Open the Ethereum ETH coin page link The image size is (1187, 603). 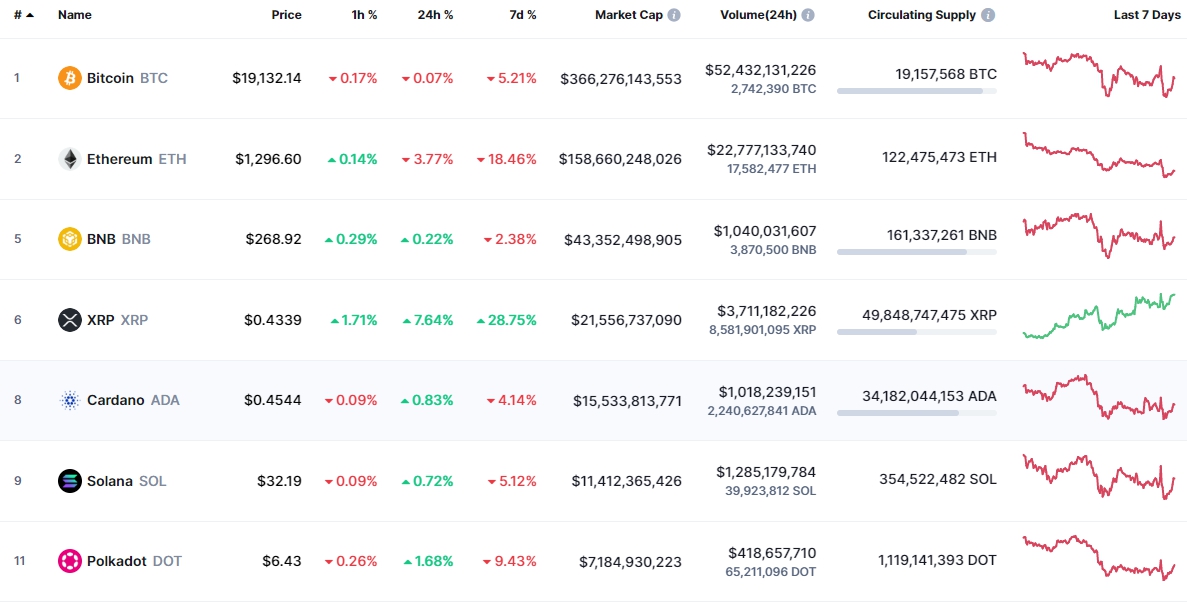click(x=136, y=159)
